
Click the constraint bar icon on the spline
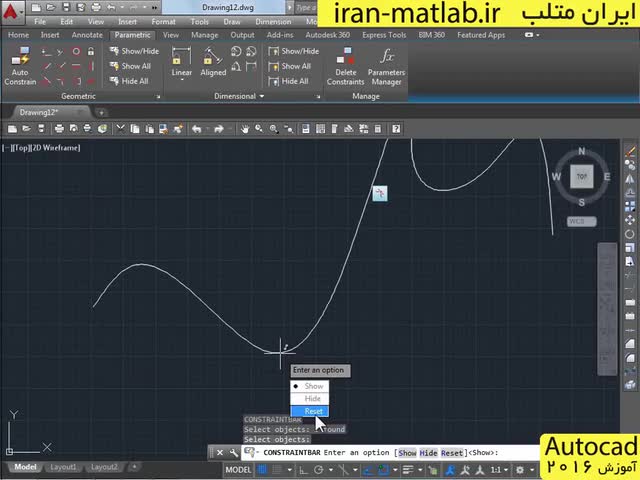pyautogui.click(x=380, y=193)
